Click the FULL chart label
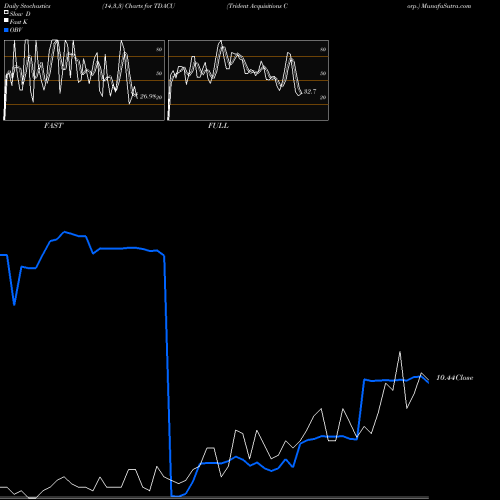Screen dimensions: 500x500 pos(218,126)
